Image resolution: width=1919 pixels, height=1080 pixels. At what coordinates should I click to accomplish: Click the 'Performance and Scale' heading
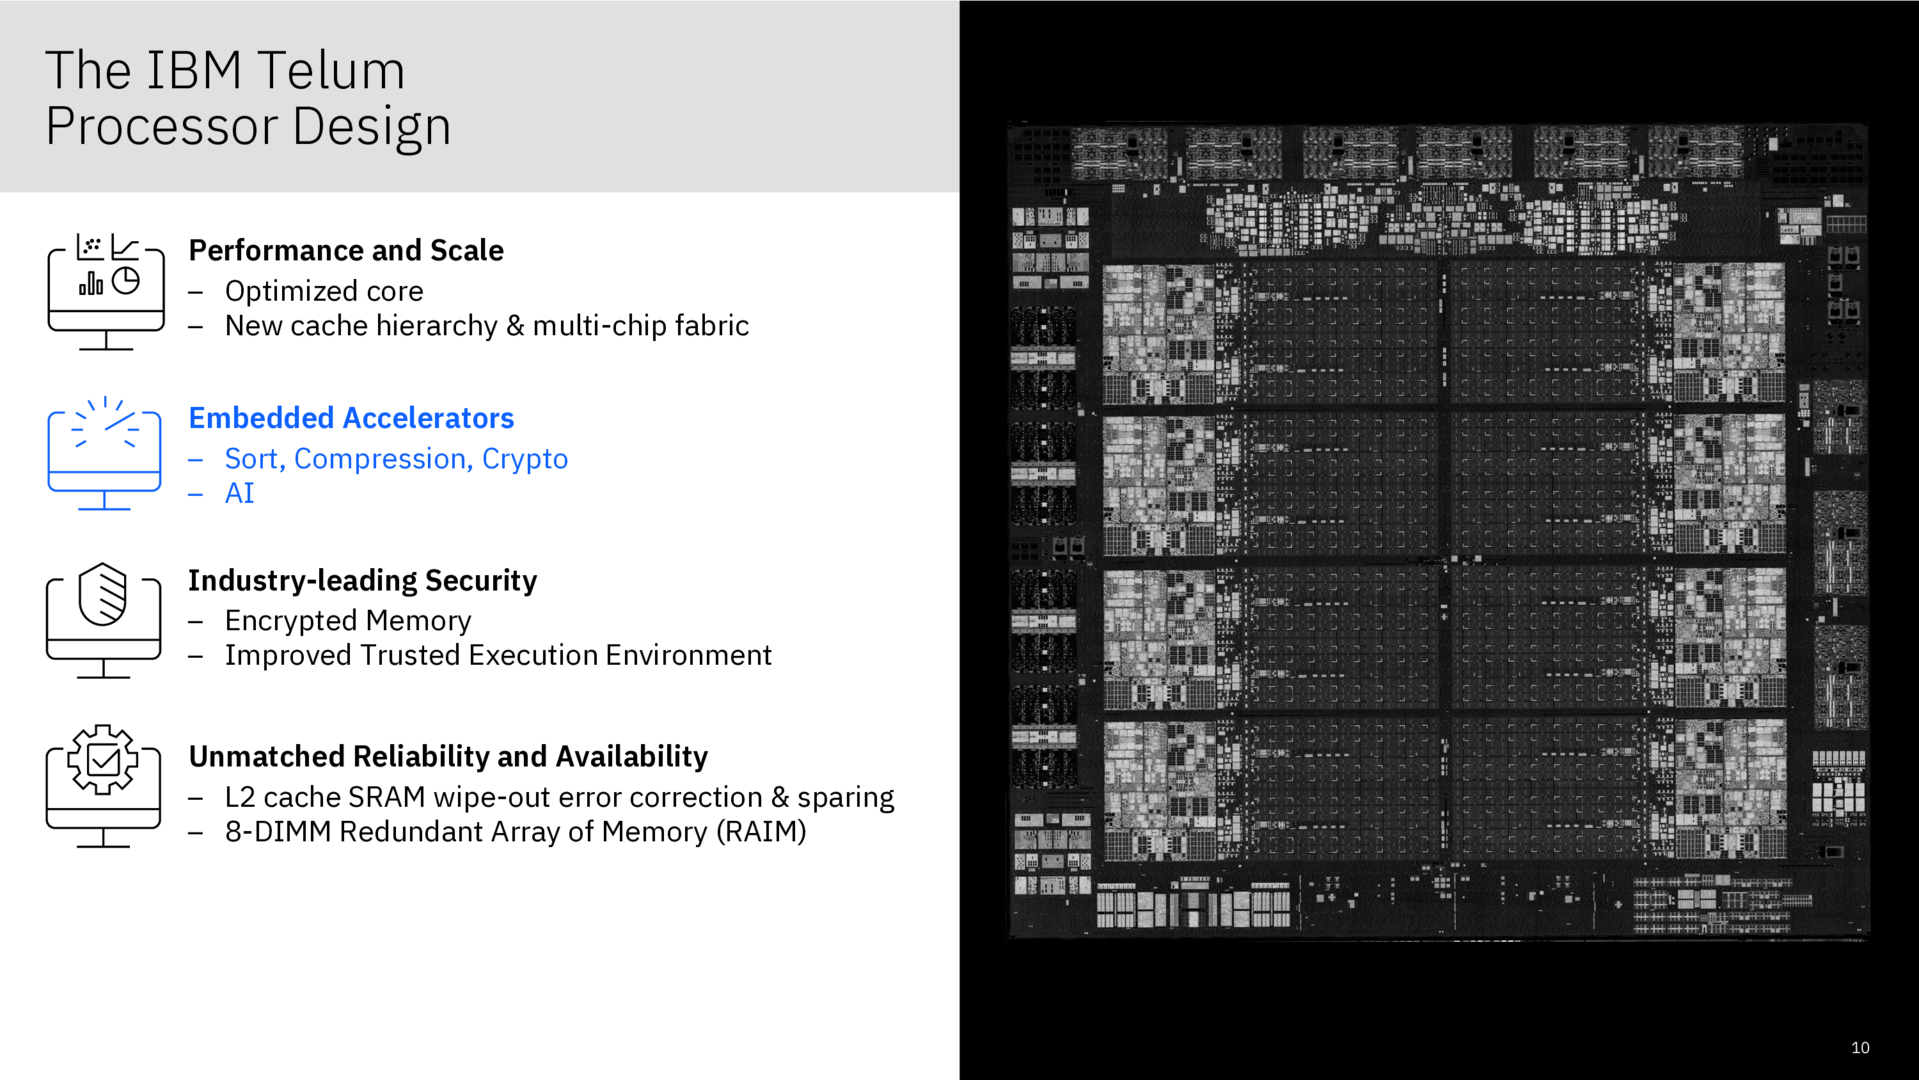pos(346,250)
